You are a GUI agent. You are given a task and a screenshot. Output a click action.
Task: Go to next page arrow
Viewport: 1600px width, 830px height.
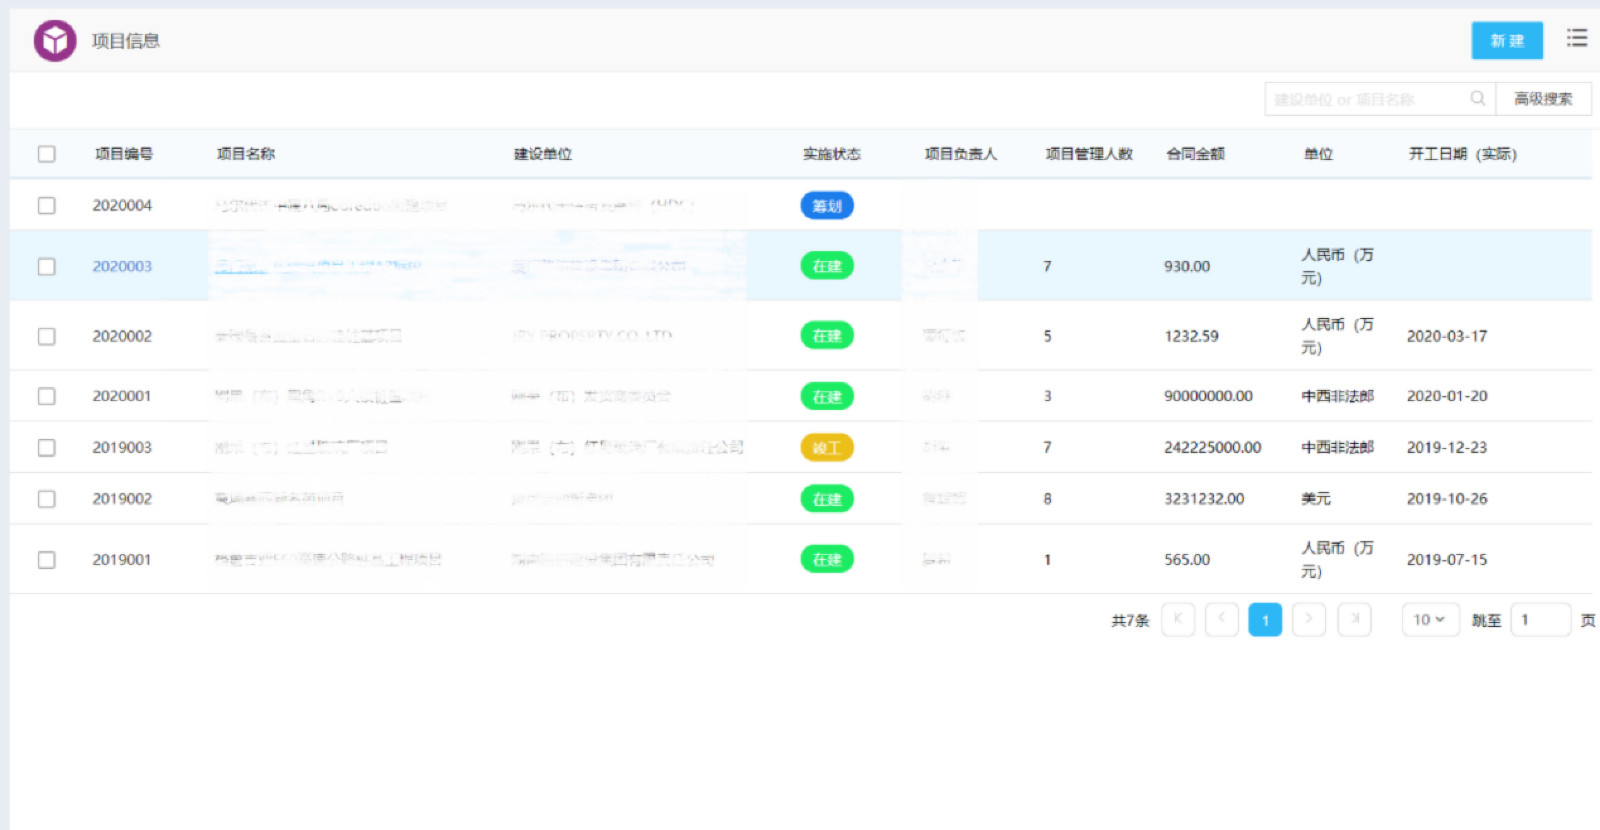pyautogui.click(x=1308, y=619)
